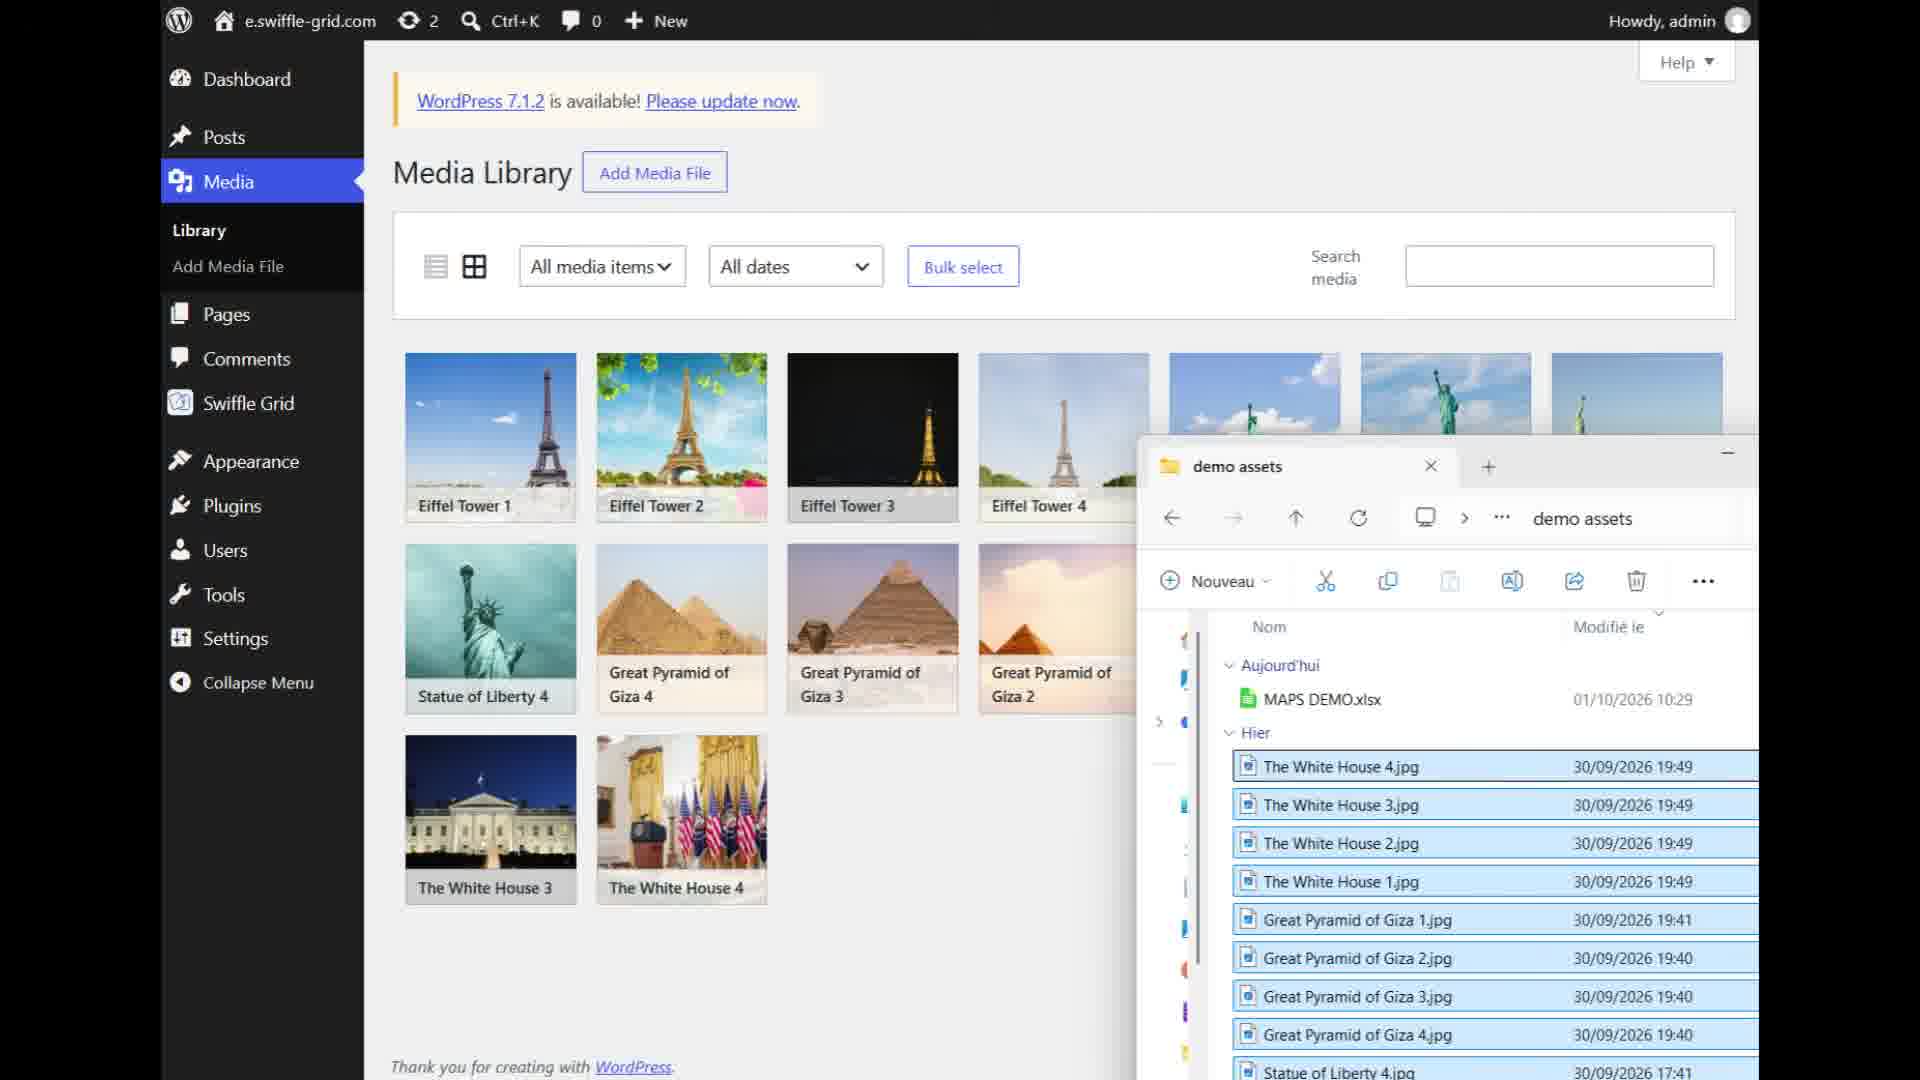The width and height of the screenshot is (1920, 1080).
Task: Refresh the demo assets folder
Action: tap(1358, 518)
